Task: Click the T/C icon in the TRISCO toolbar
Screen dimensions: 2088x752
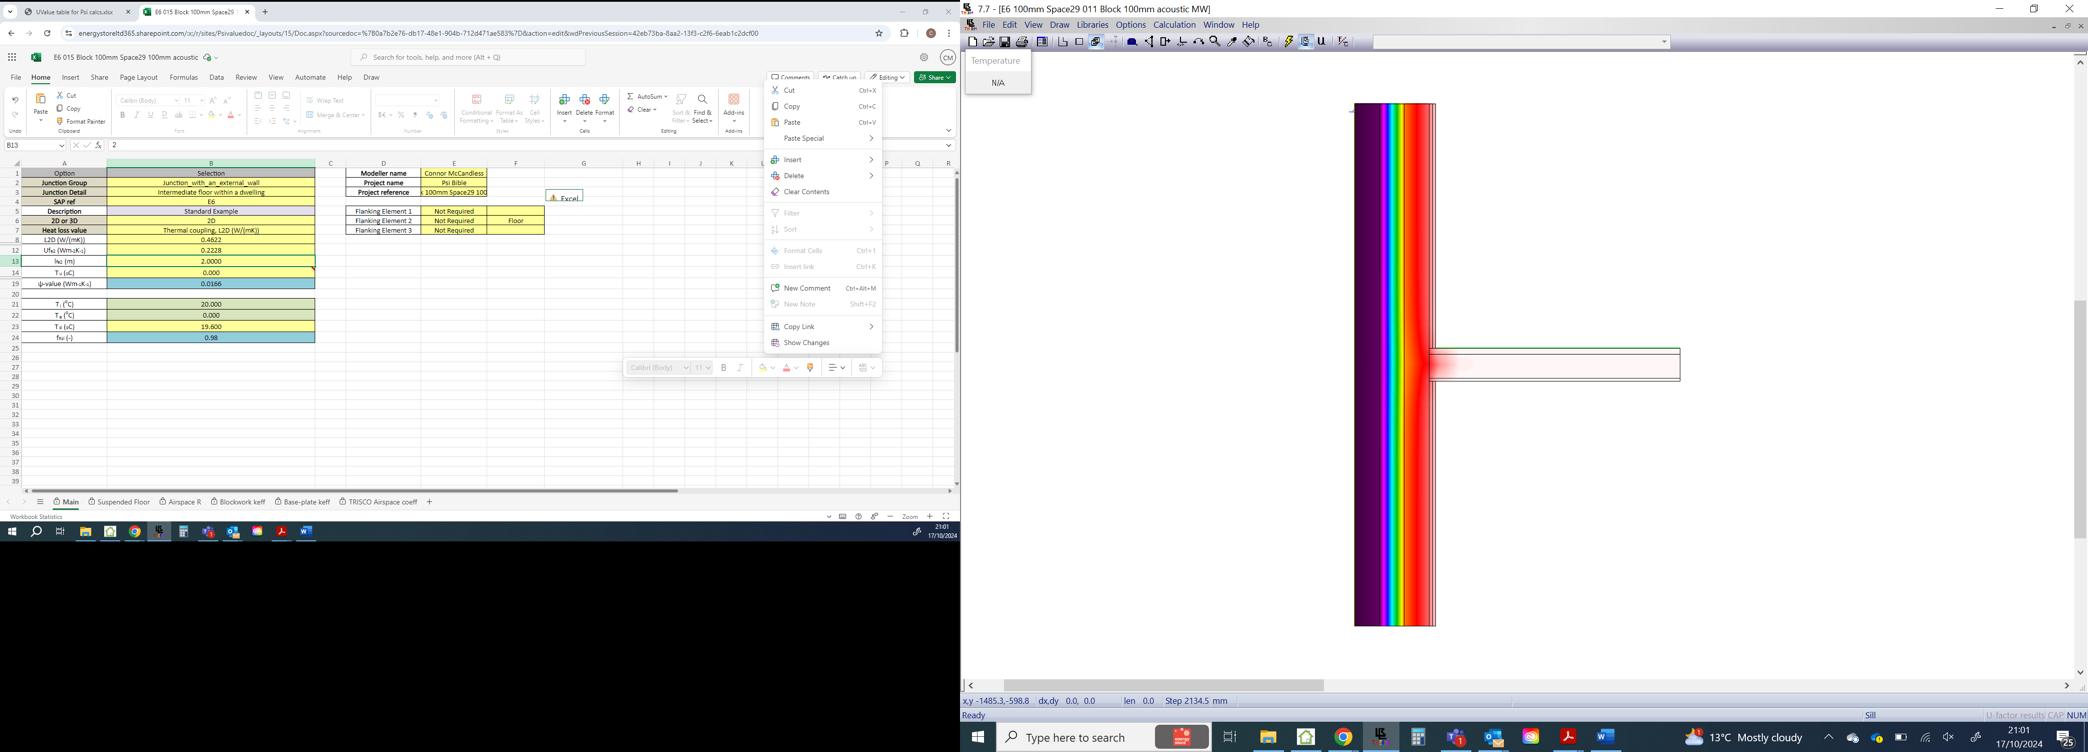Action: point(1343,42)
